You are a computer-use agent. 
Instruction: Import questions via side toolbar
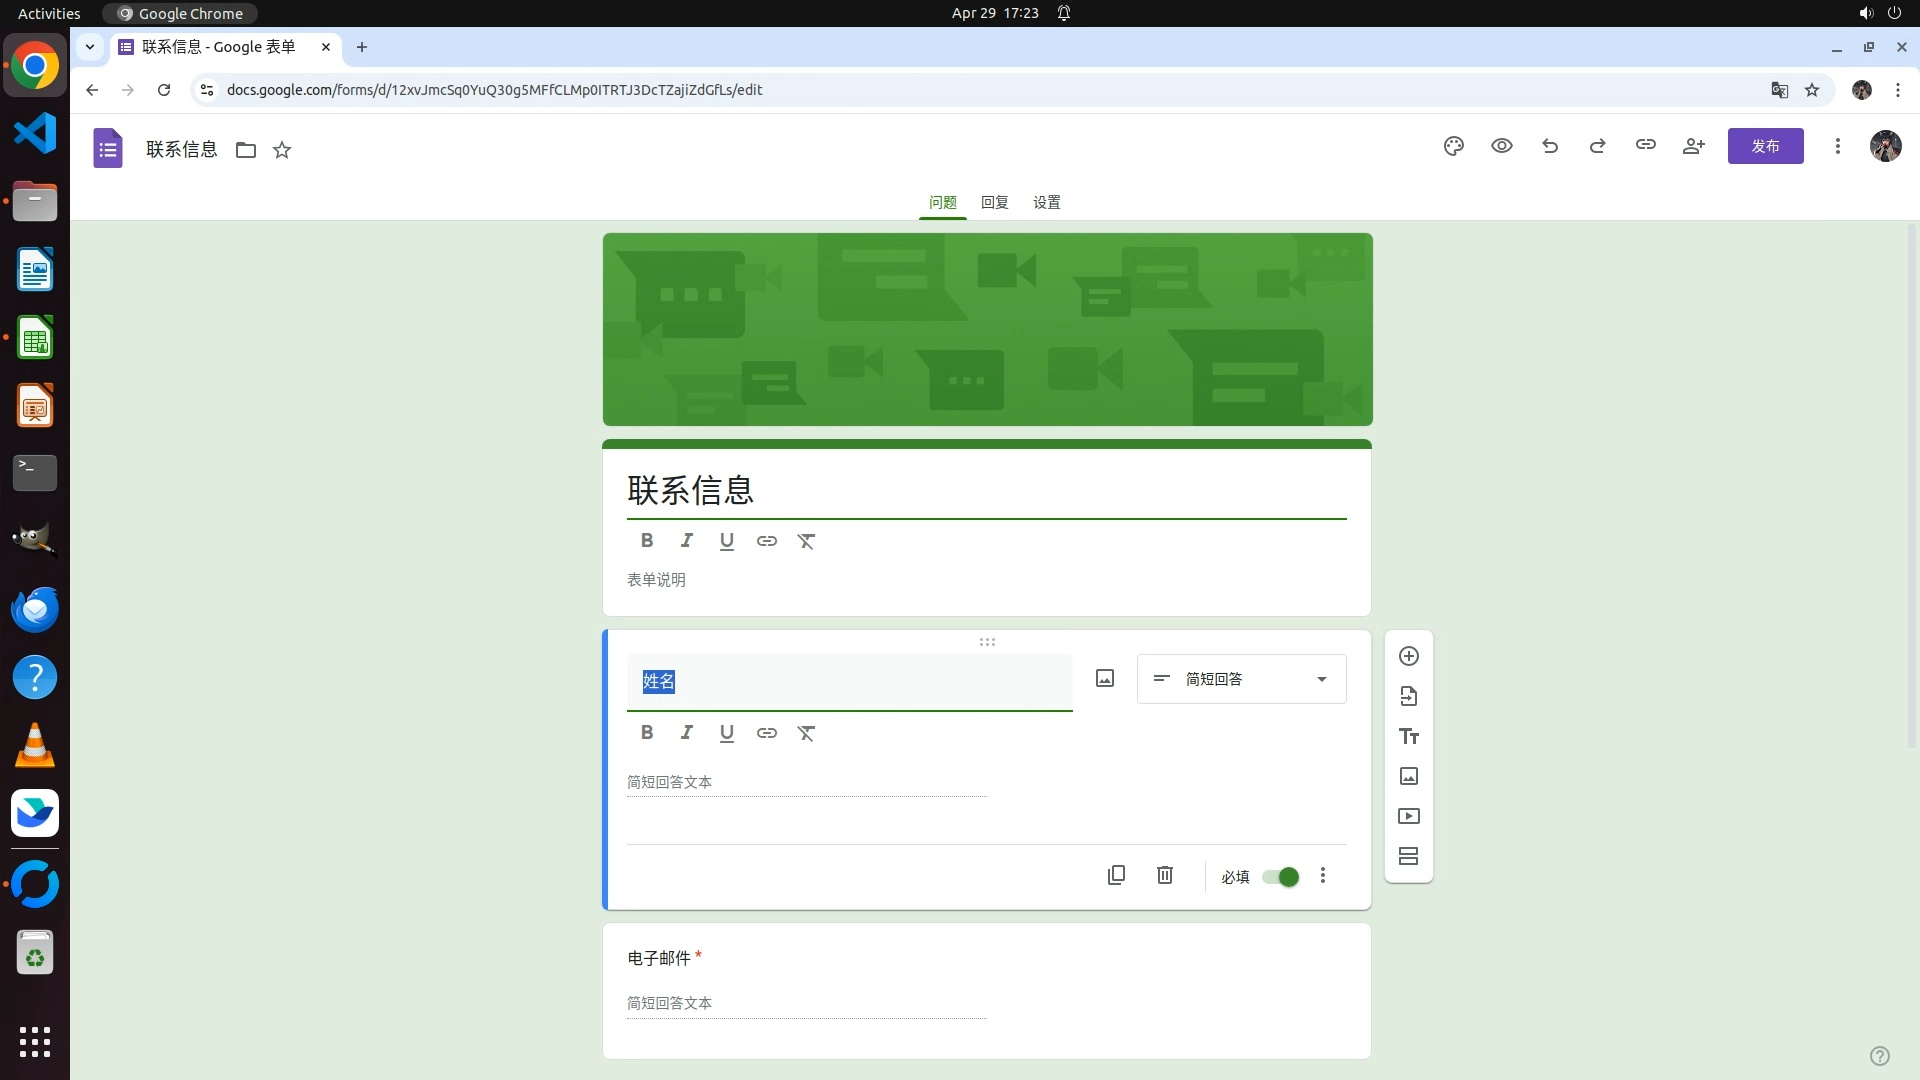pyautogui.click(x=1408, y=696)
